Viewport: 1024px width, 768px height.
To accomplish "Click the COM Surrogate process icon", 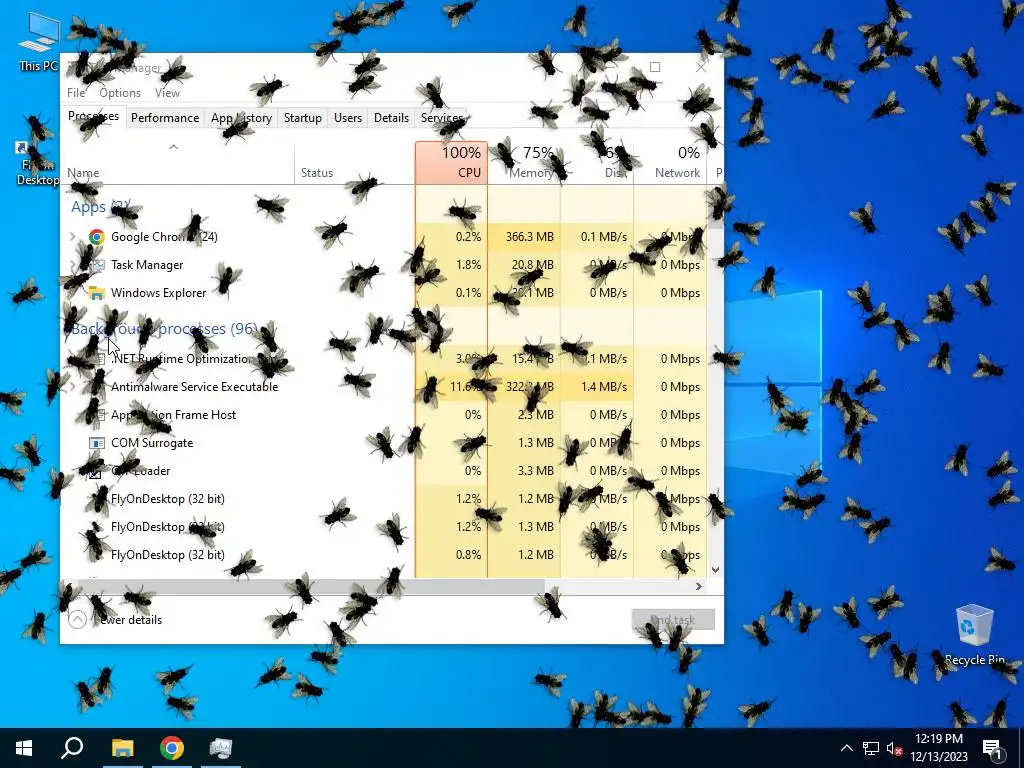I will (97, 443).
